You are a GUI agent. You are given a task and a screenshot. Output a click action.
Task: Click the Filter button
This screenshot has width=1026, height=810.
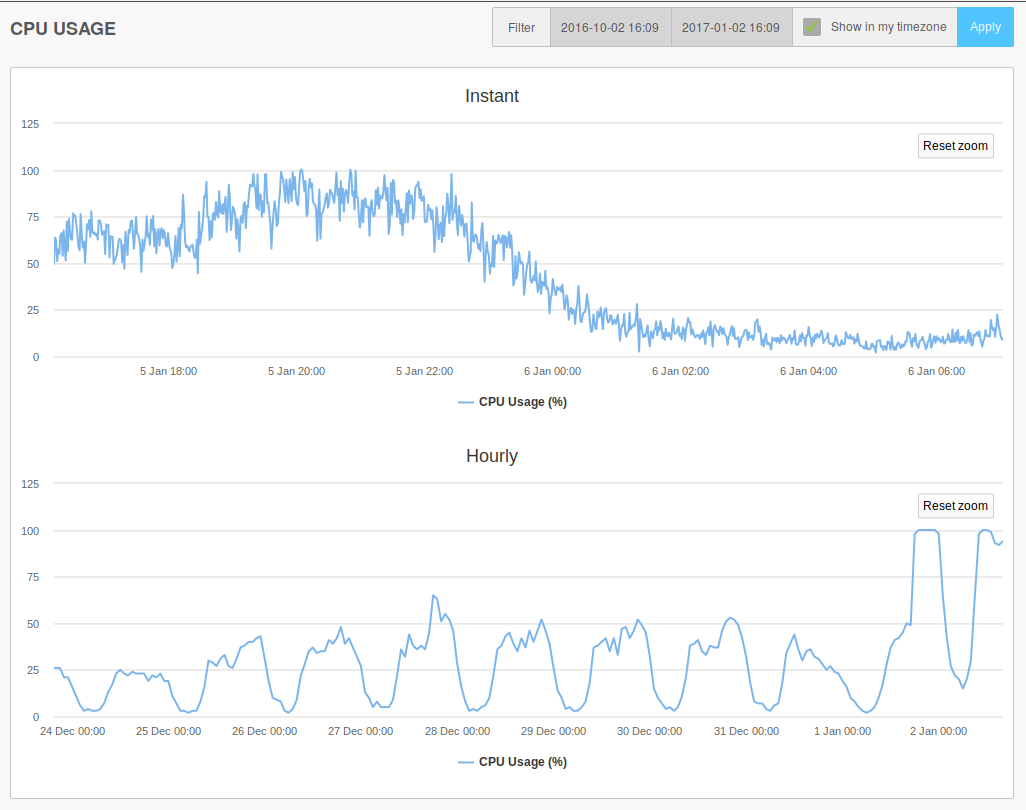[x=521, y=27]
